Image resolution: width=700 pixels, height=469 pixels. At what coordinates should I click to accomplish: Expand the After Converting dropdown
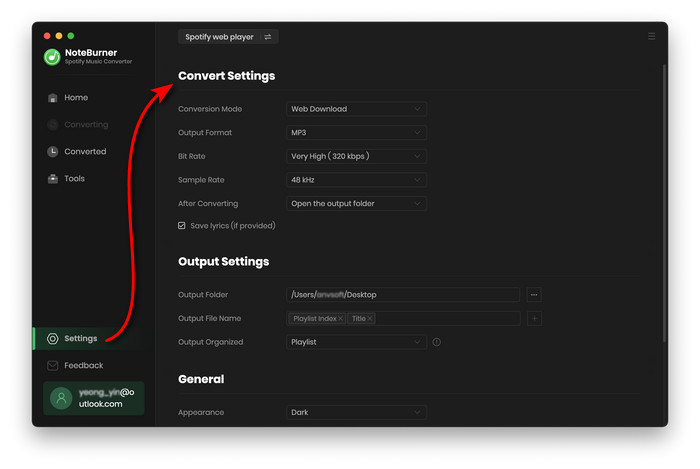click(x=356, y=203)
